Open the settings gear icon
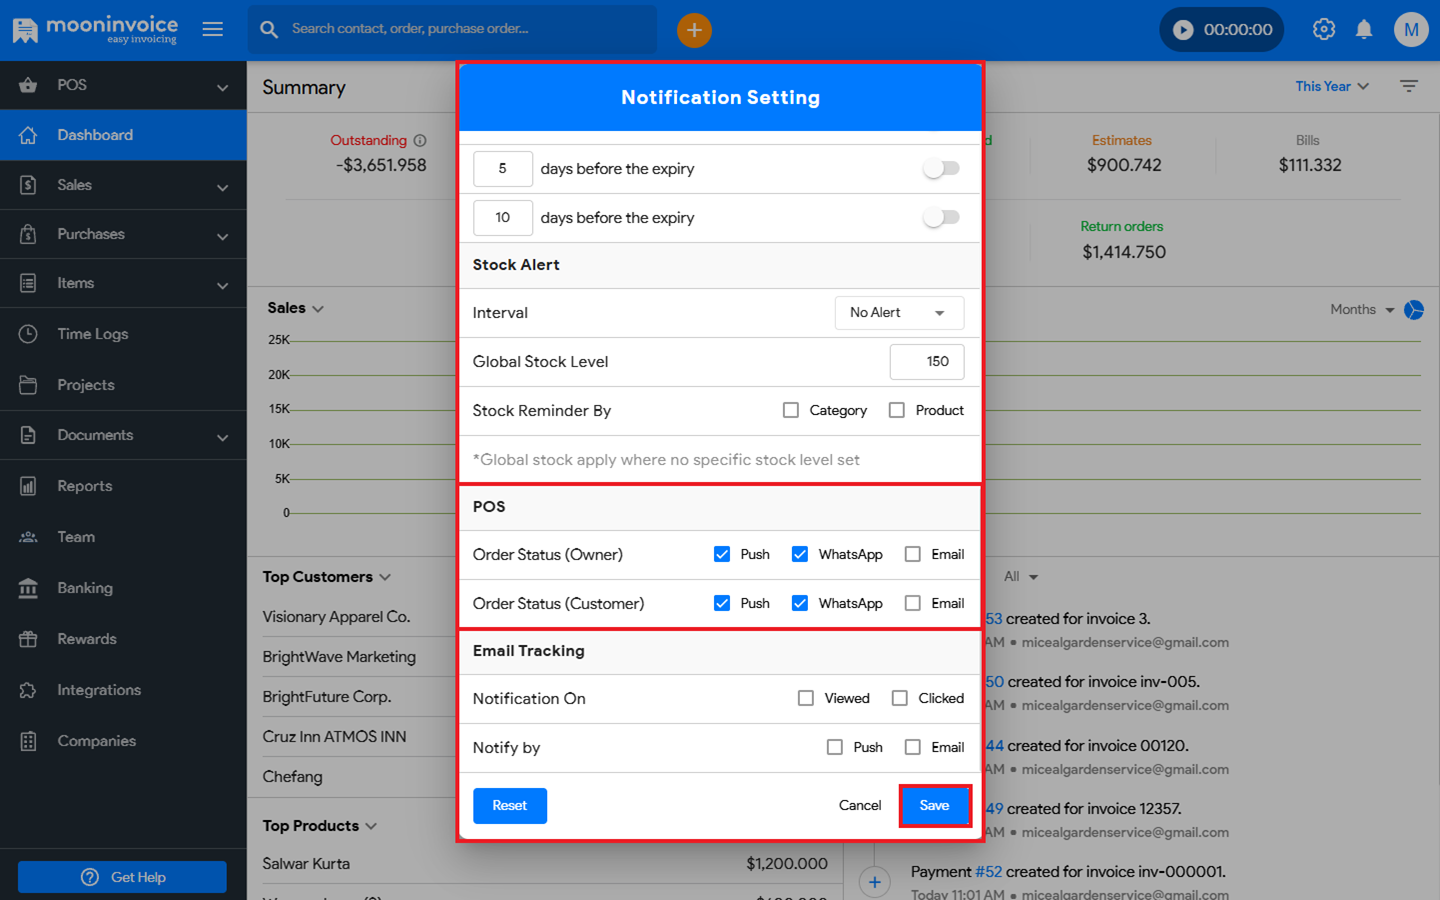The width and height of the screenshot is (1440, 900). 1323,30
